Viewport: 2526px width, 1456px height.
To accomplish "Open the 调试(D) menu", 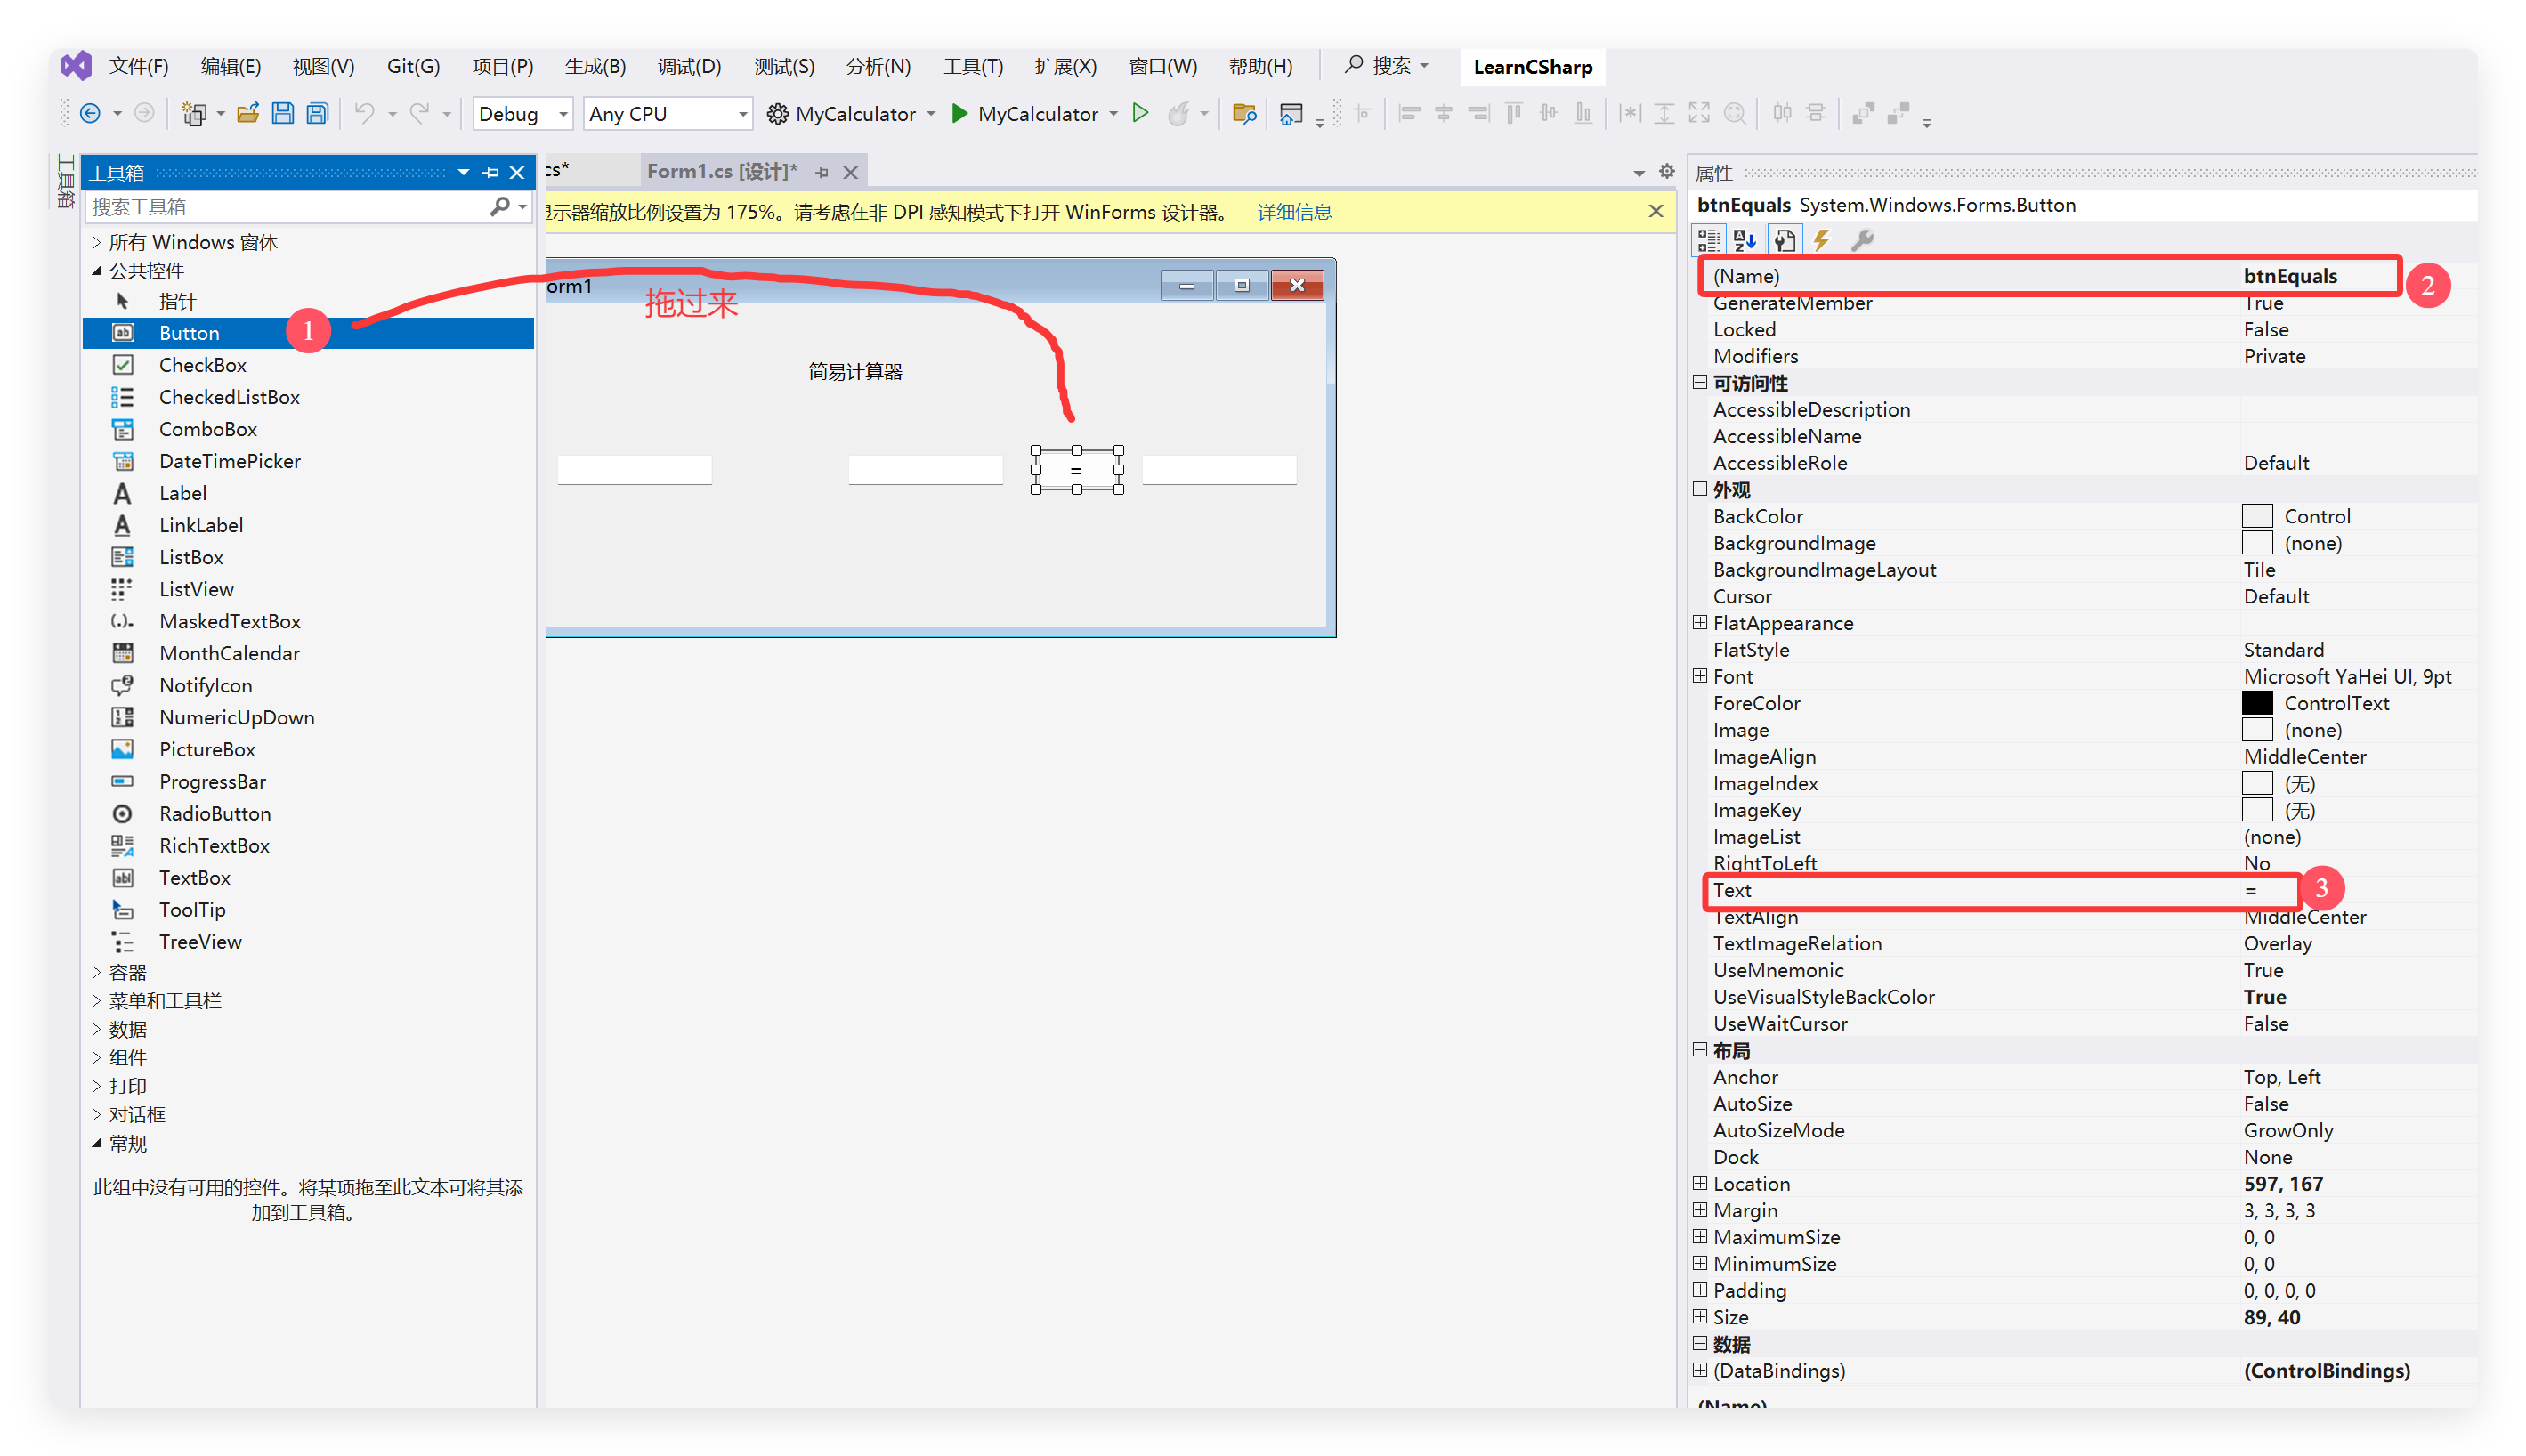I will click(689, 66).
